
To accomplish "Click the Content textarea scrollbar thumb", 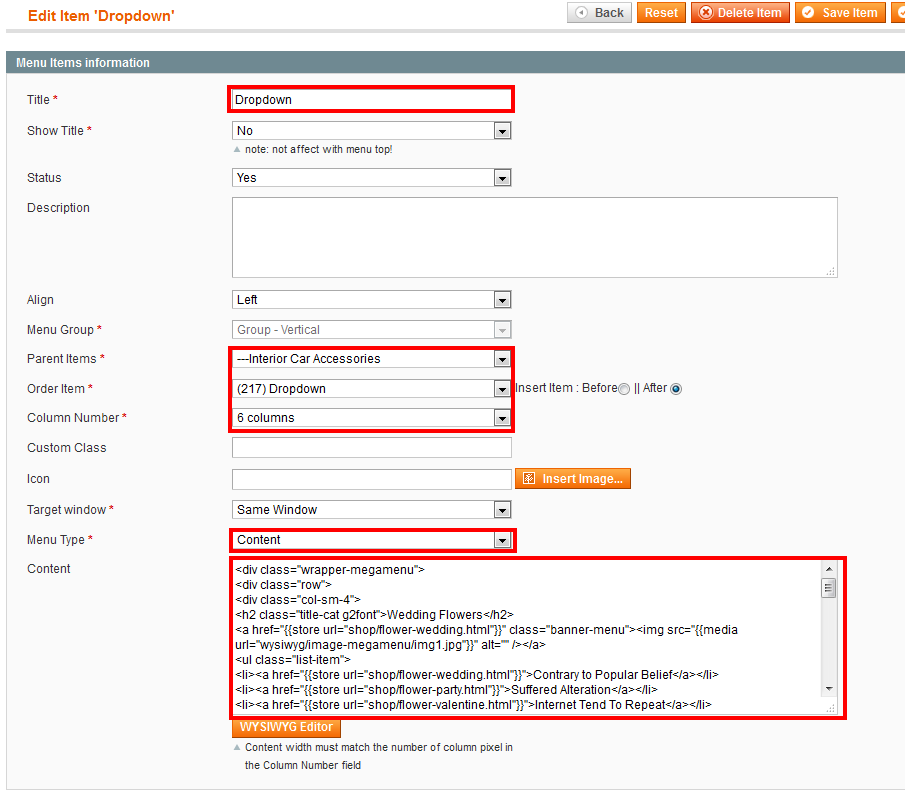I will pos(829,588).
